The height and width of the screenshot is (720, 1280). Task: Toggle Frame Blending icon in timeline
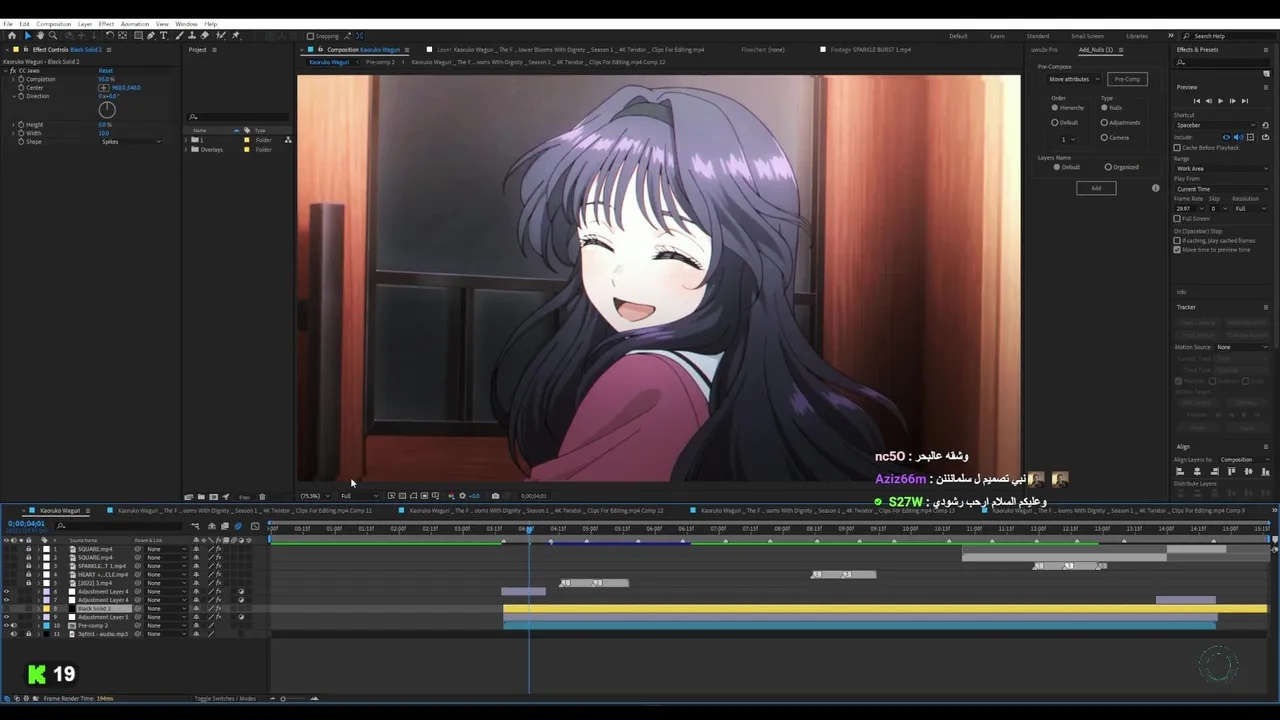pos(225,526)
